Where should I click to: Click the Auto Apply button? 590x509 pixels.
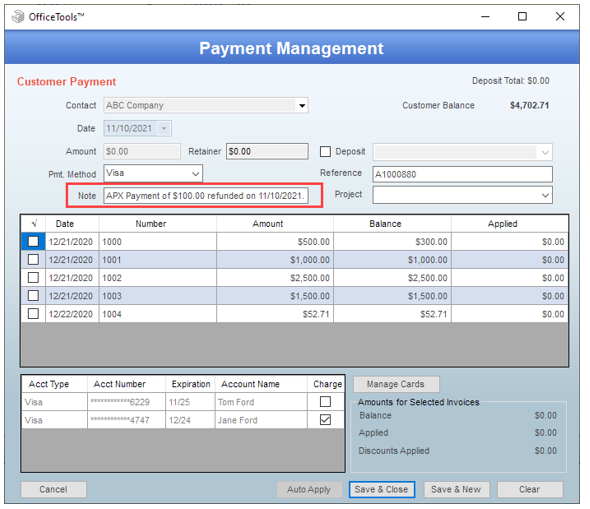coord(309,489)
